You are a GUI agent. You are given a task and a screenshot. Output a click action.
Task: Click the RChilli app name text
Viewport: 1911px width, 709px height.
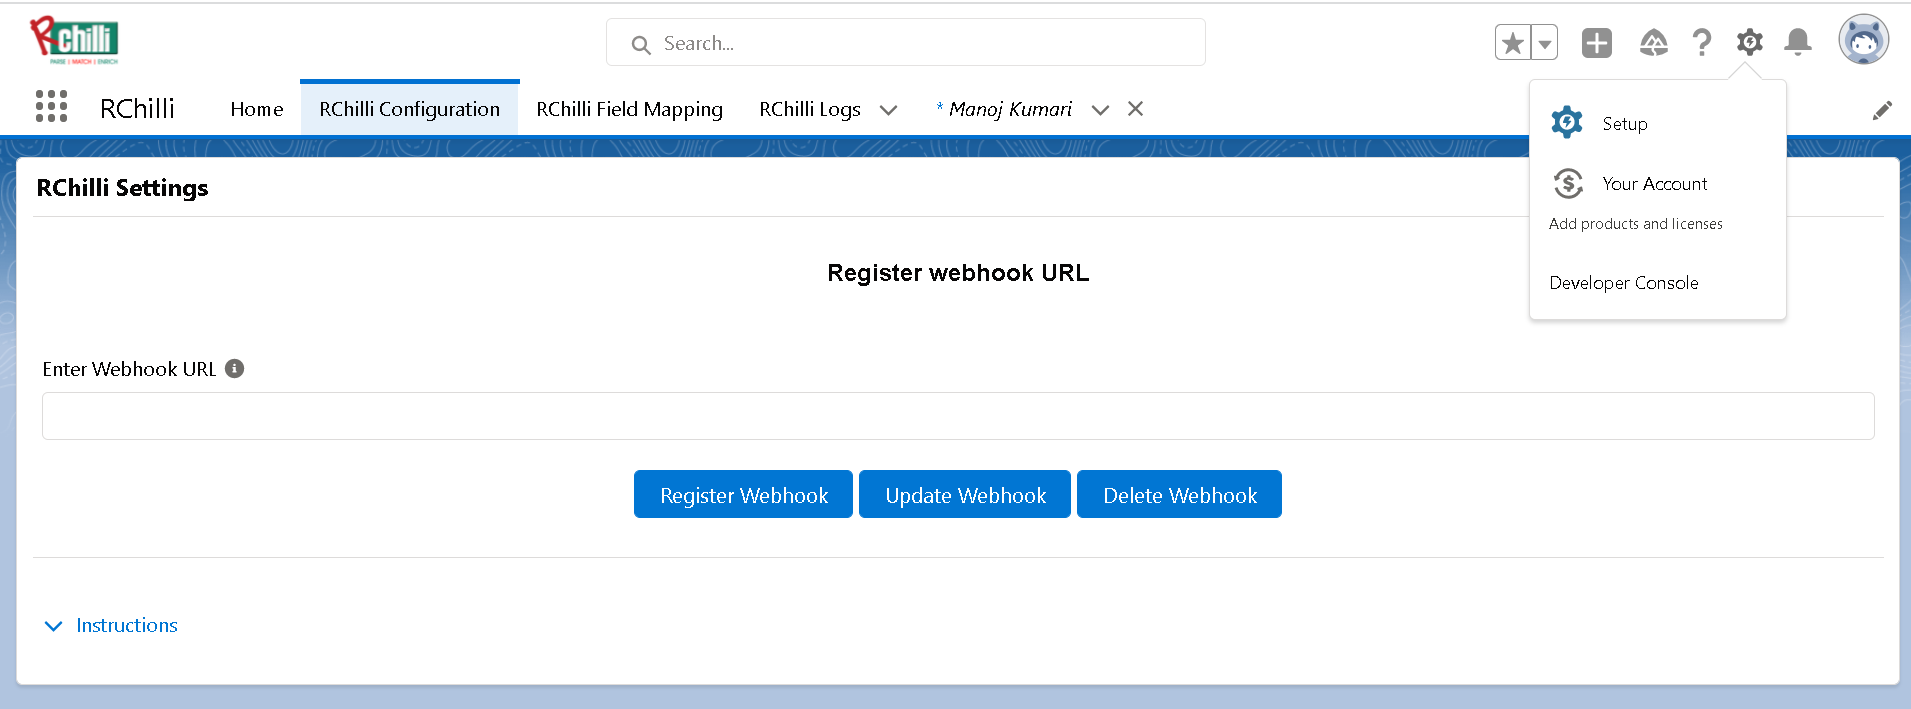coord(137,108)
